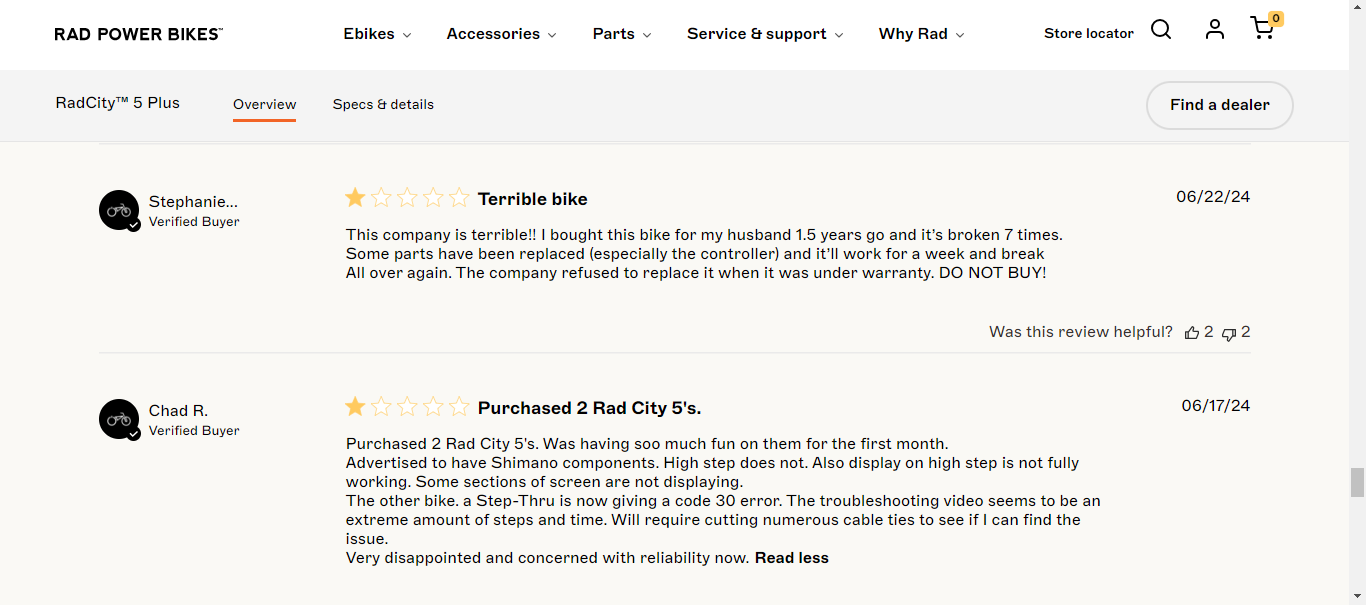Select the first star on Chad's rating
The height and width of the screenshot is (605, 1366).
point(355,406)
